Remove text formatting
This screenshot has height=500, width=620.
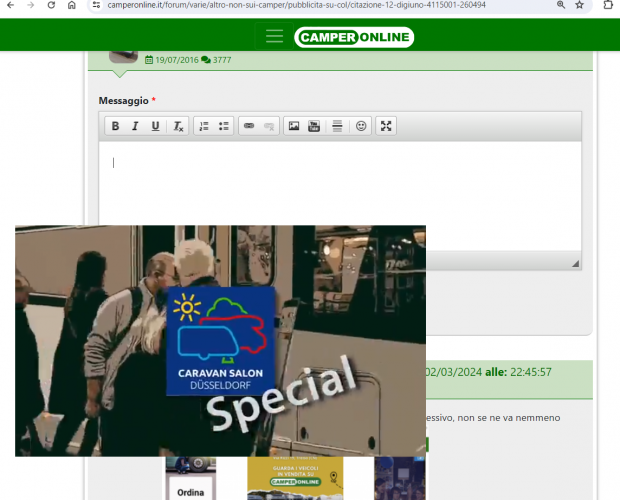(178, 126)
